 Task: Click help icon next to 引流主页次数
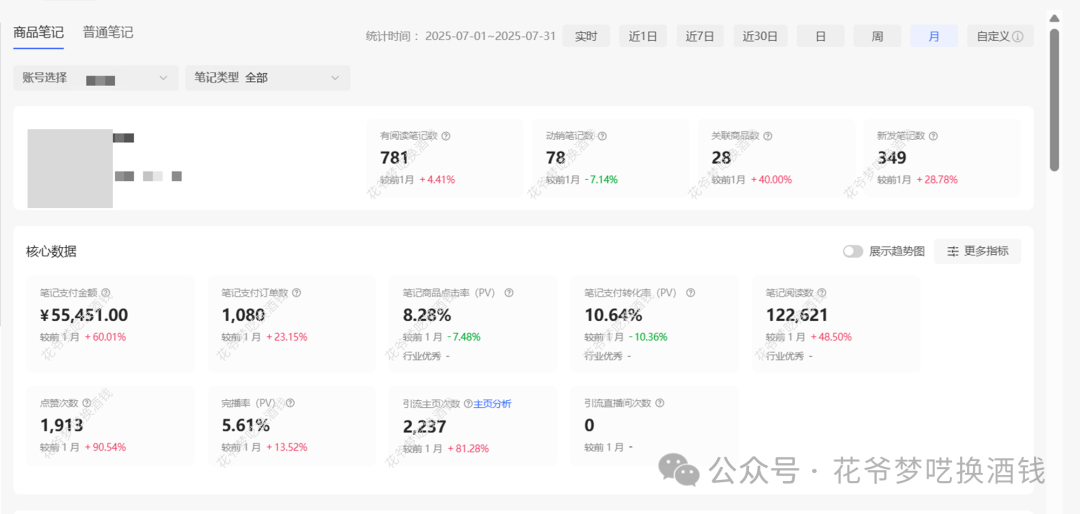click(x=468, y=404)
